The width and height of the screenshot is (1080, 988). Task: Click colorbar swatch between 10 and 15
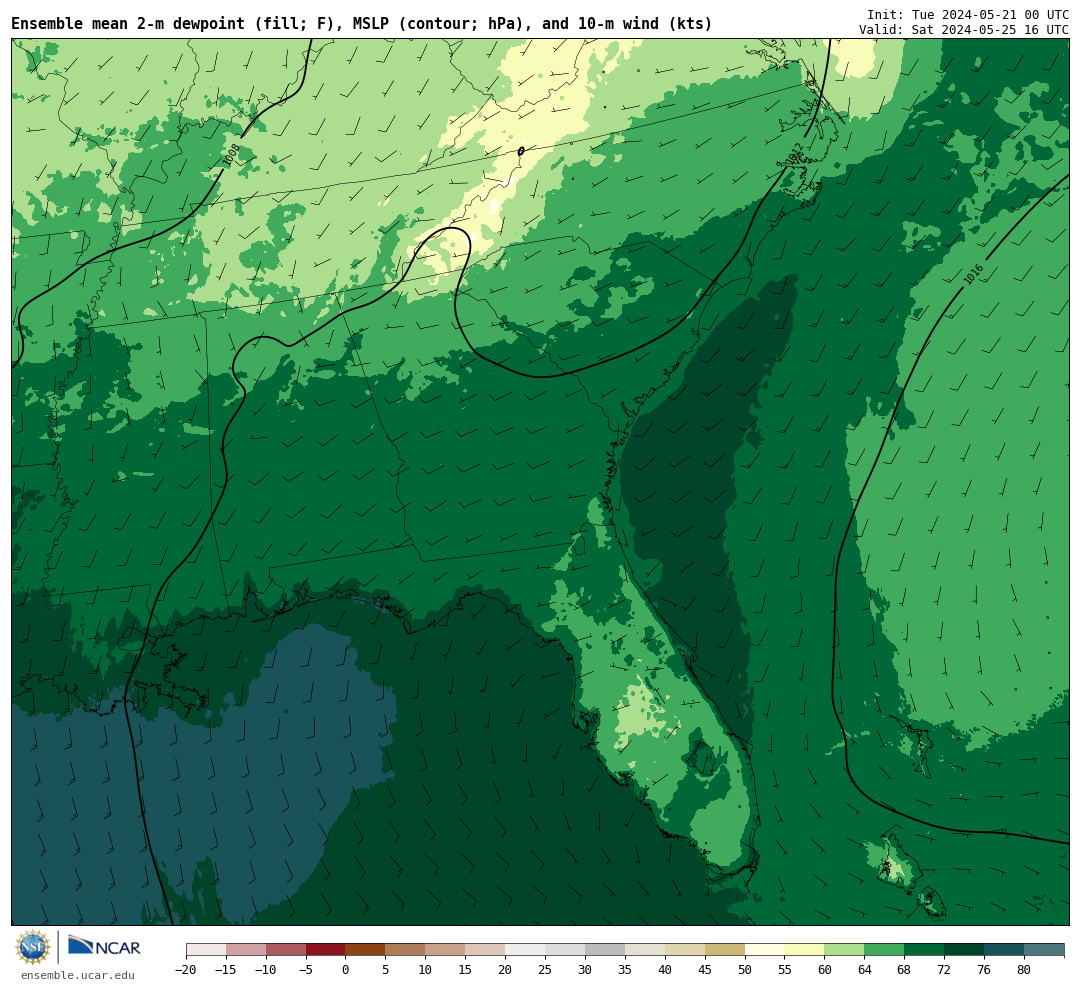(445, 950)
